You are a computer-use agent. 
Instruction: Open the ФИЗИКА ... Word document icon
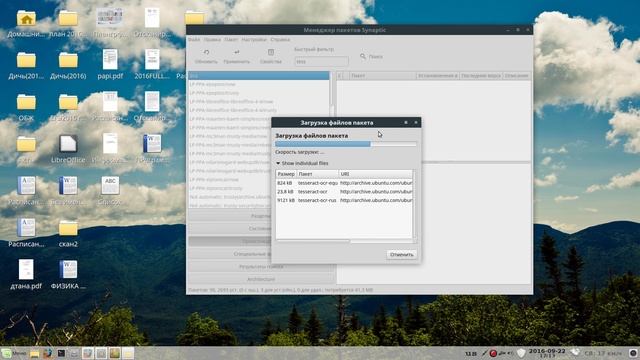point(68,269)
